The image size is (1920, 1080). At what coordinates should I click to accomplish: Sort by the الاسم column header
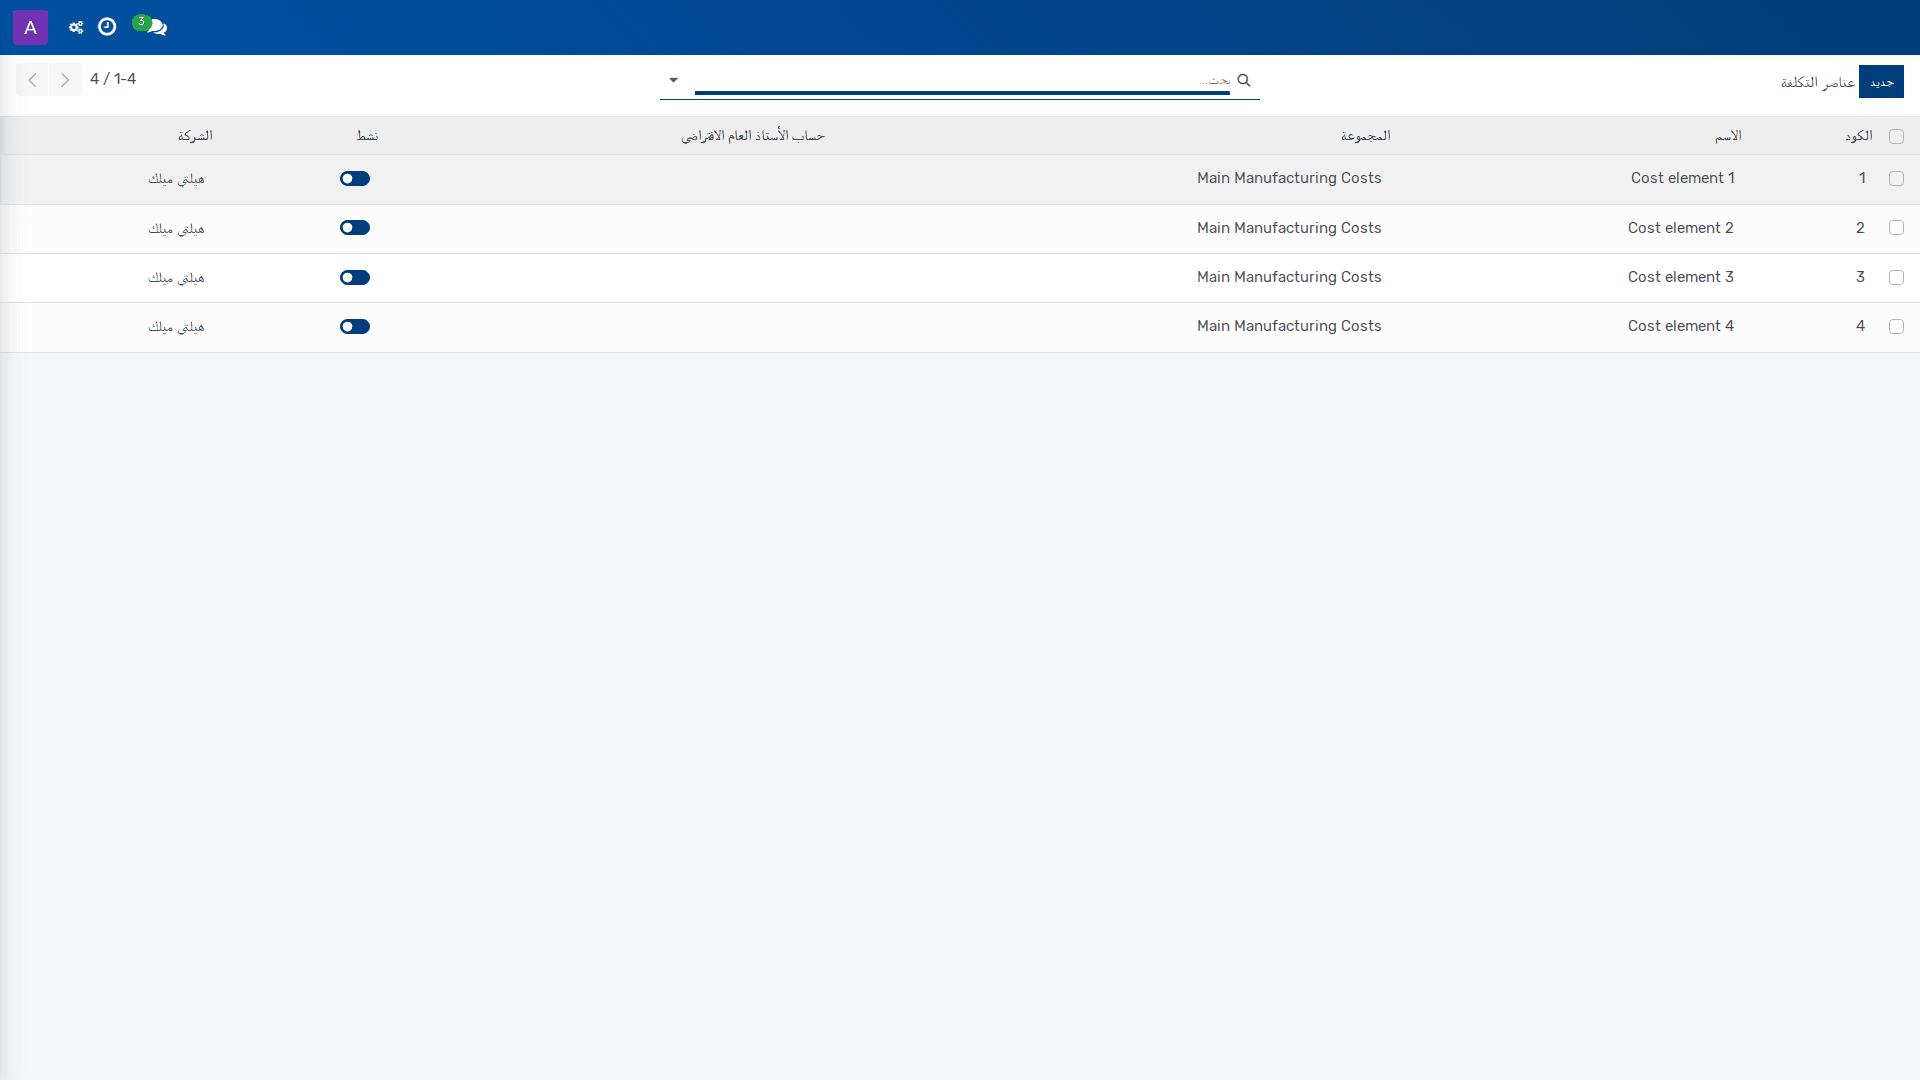tap(1728, 136)
